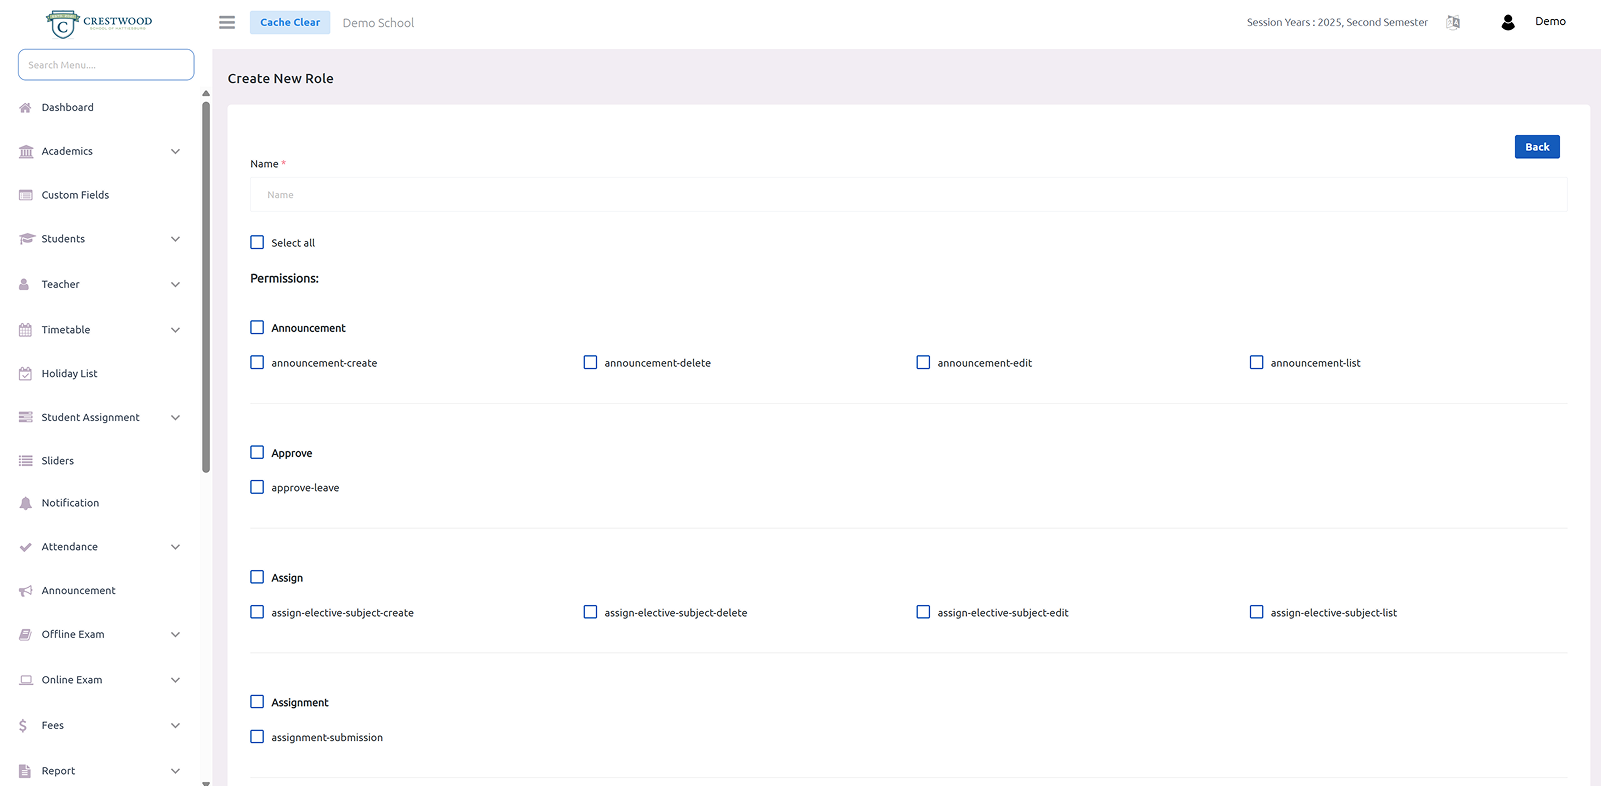Click the Dashboard home icon

tap(26, 108)
